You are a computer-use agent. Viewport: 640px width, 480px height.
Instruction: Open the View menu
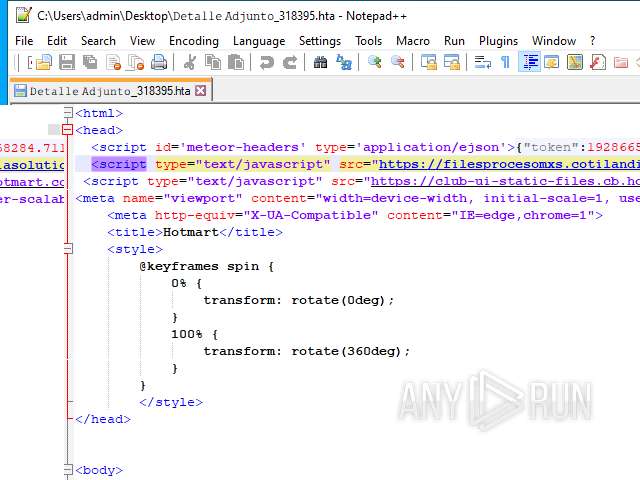[142, 41]
